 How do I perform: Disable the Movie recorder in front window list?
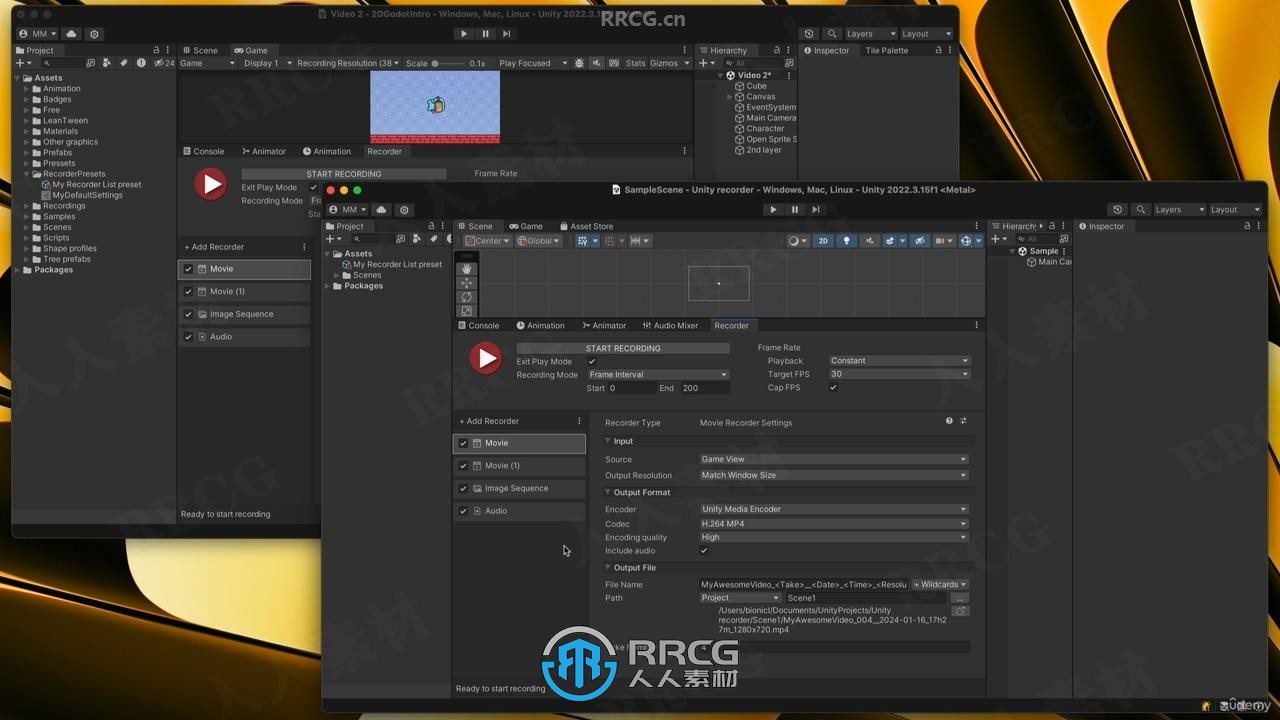(463, 443)
